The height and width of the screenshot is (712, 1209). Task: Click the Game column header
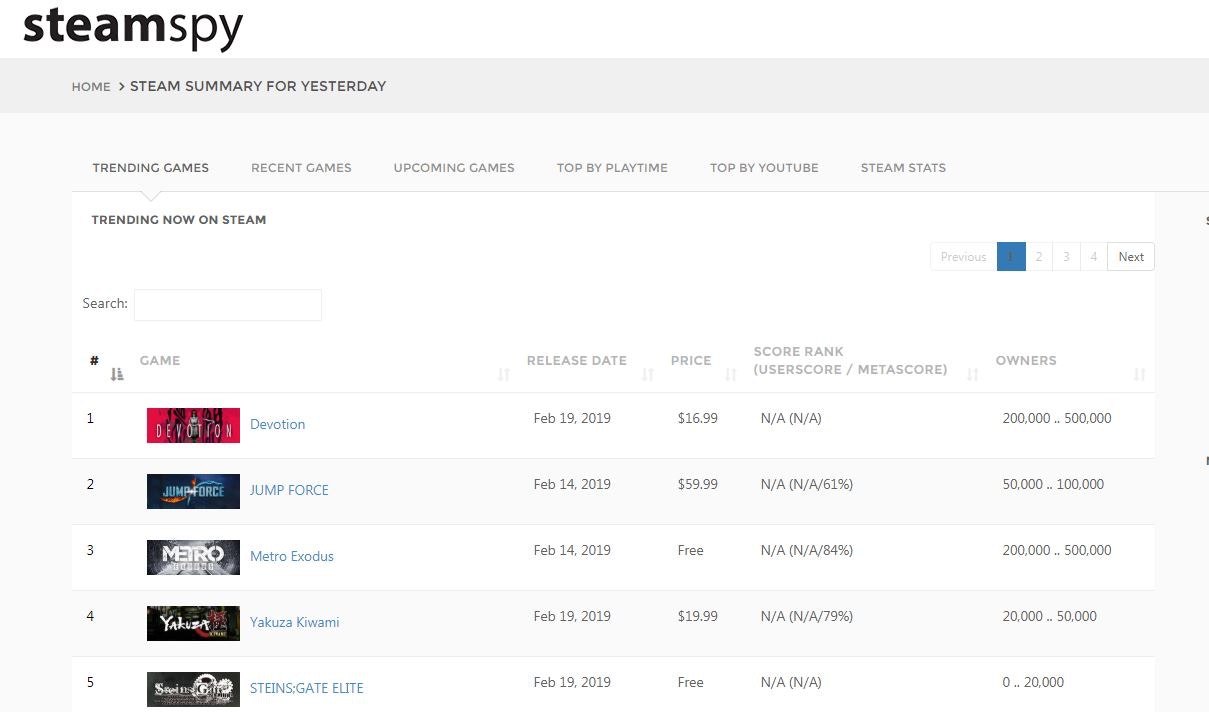click(160, 361)
